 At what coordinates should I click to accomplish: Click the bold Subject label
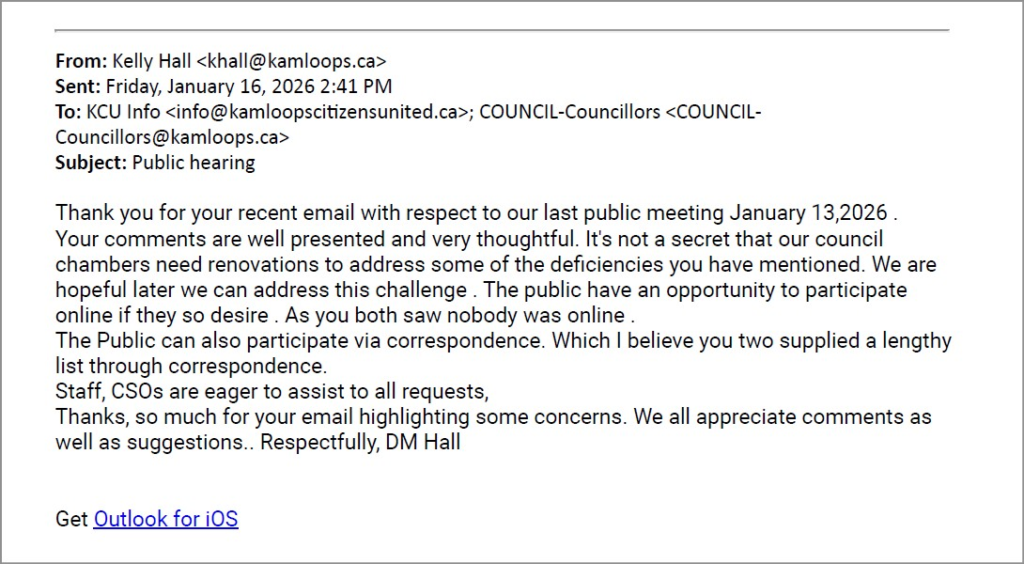click(x=91, y=162)
